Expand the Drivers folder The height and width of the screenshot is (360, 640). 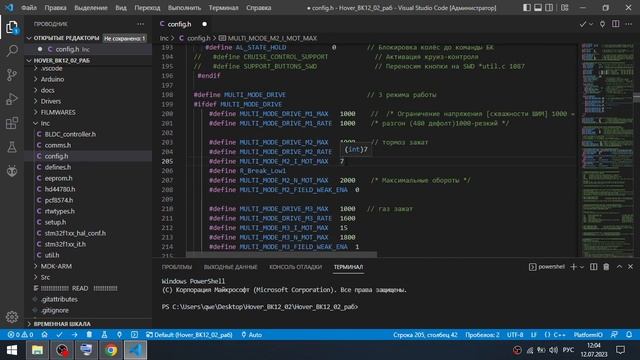pos(51,101)
